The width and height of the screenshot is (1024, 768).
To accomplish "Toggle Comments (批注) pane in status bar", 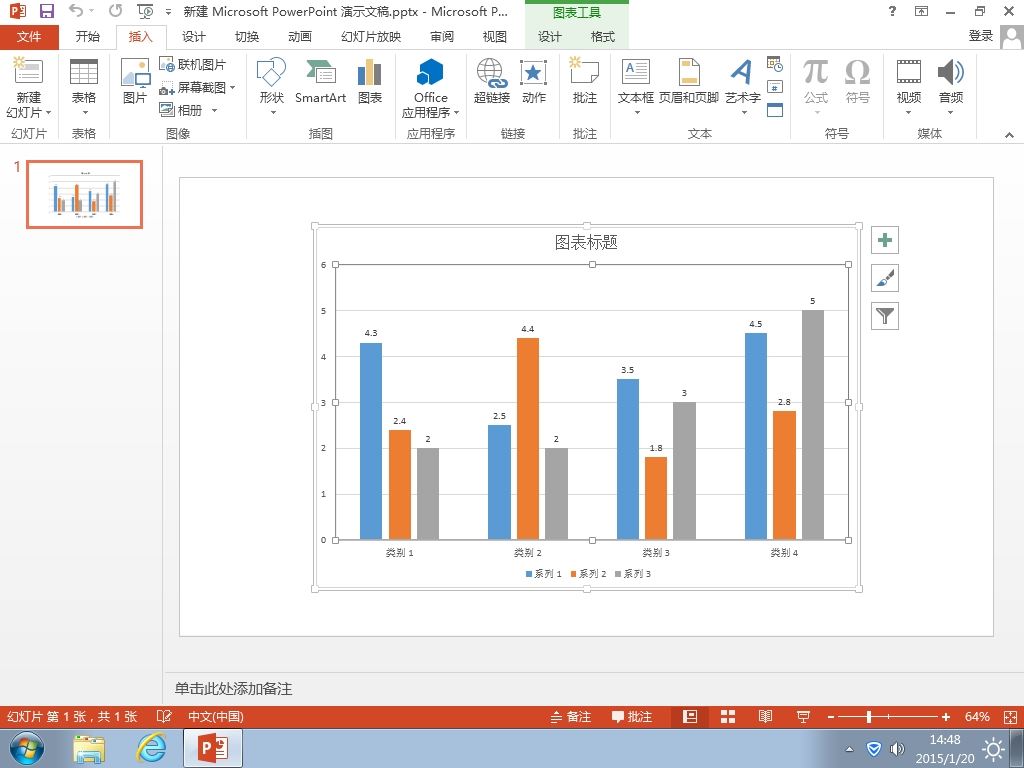I will 632,716.
